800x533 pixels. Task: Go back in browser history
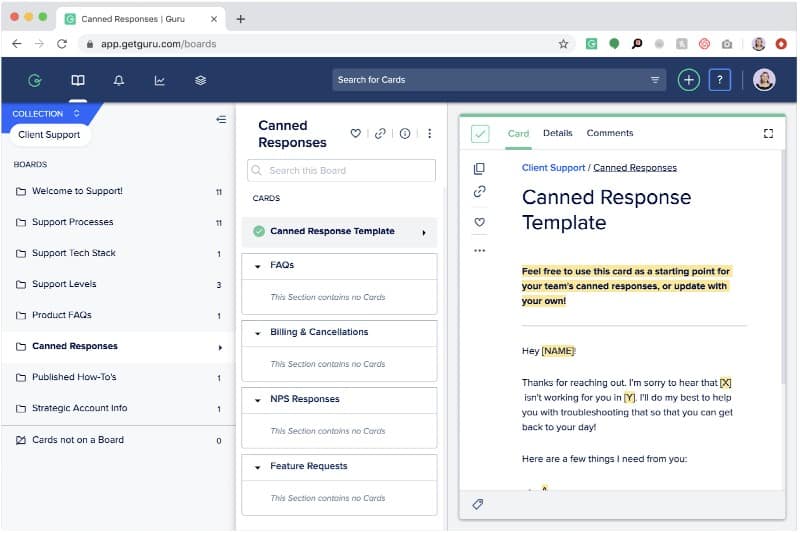pos(17,44)
